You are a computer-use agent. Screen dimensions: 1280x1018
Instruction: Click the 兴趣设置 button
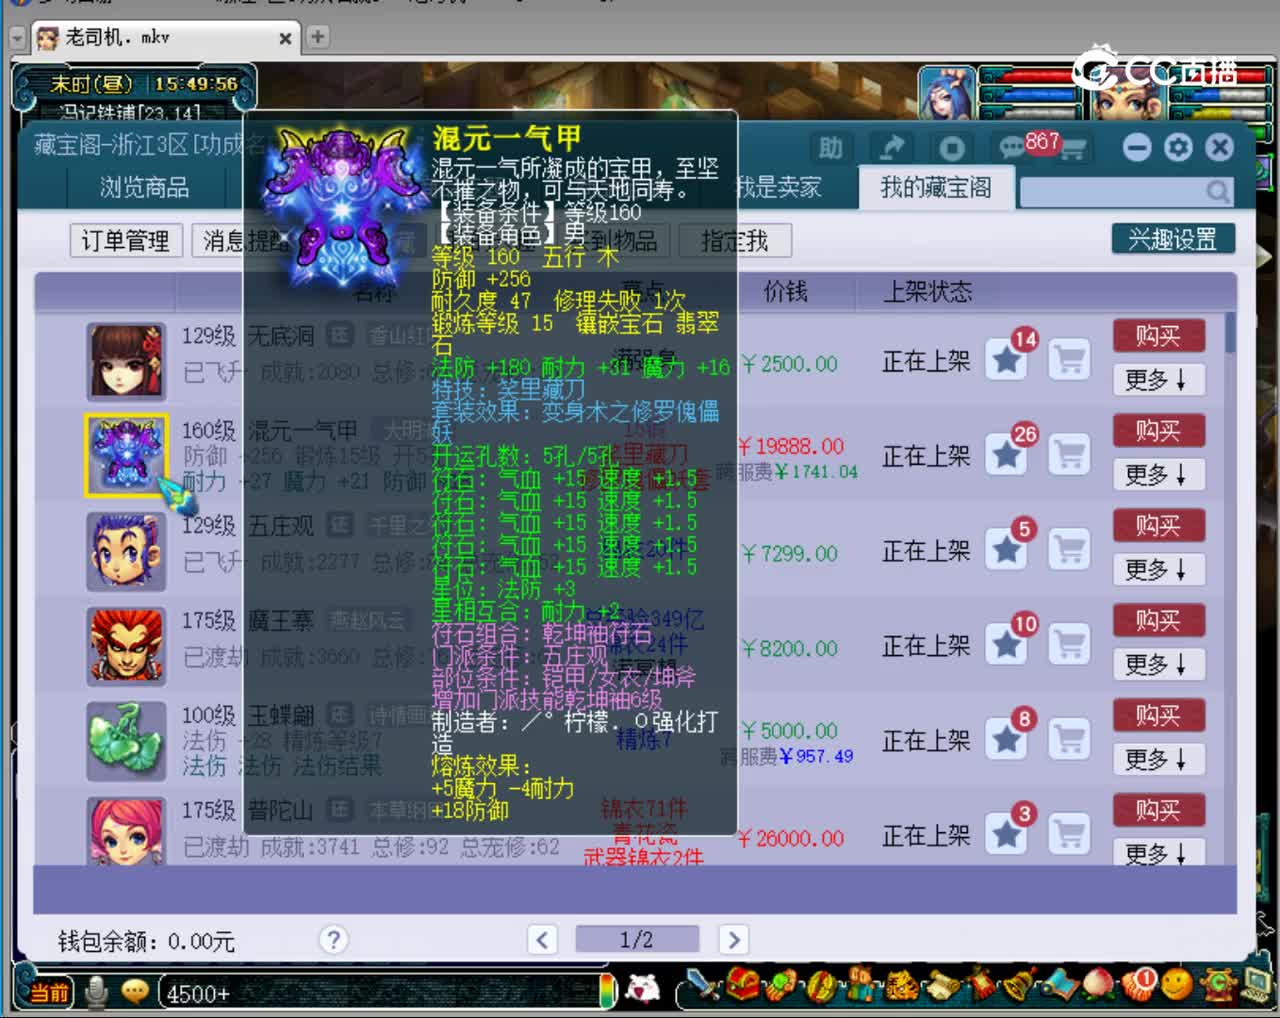pos(1173,239)
